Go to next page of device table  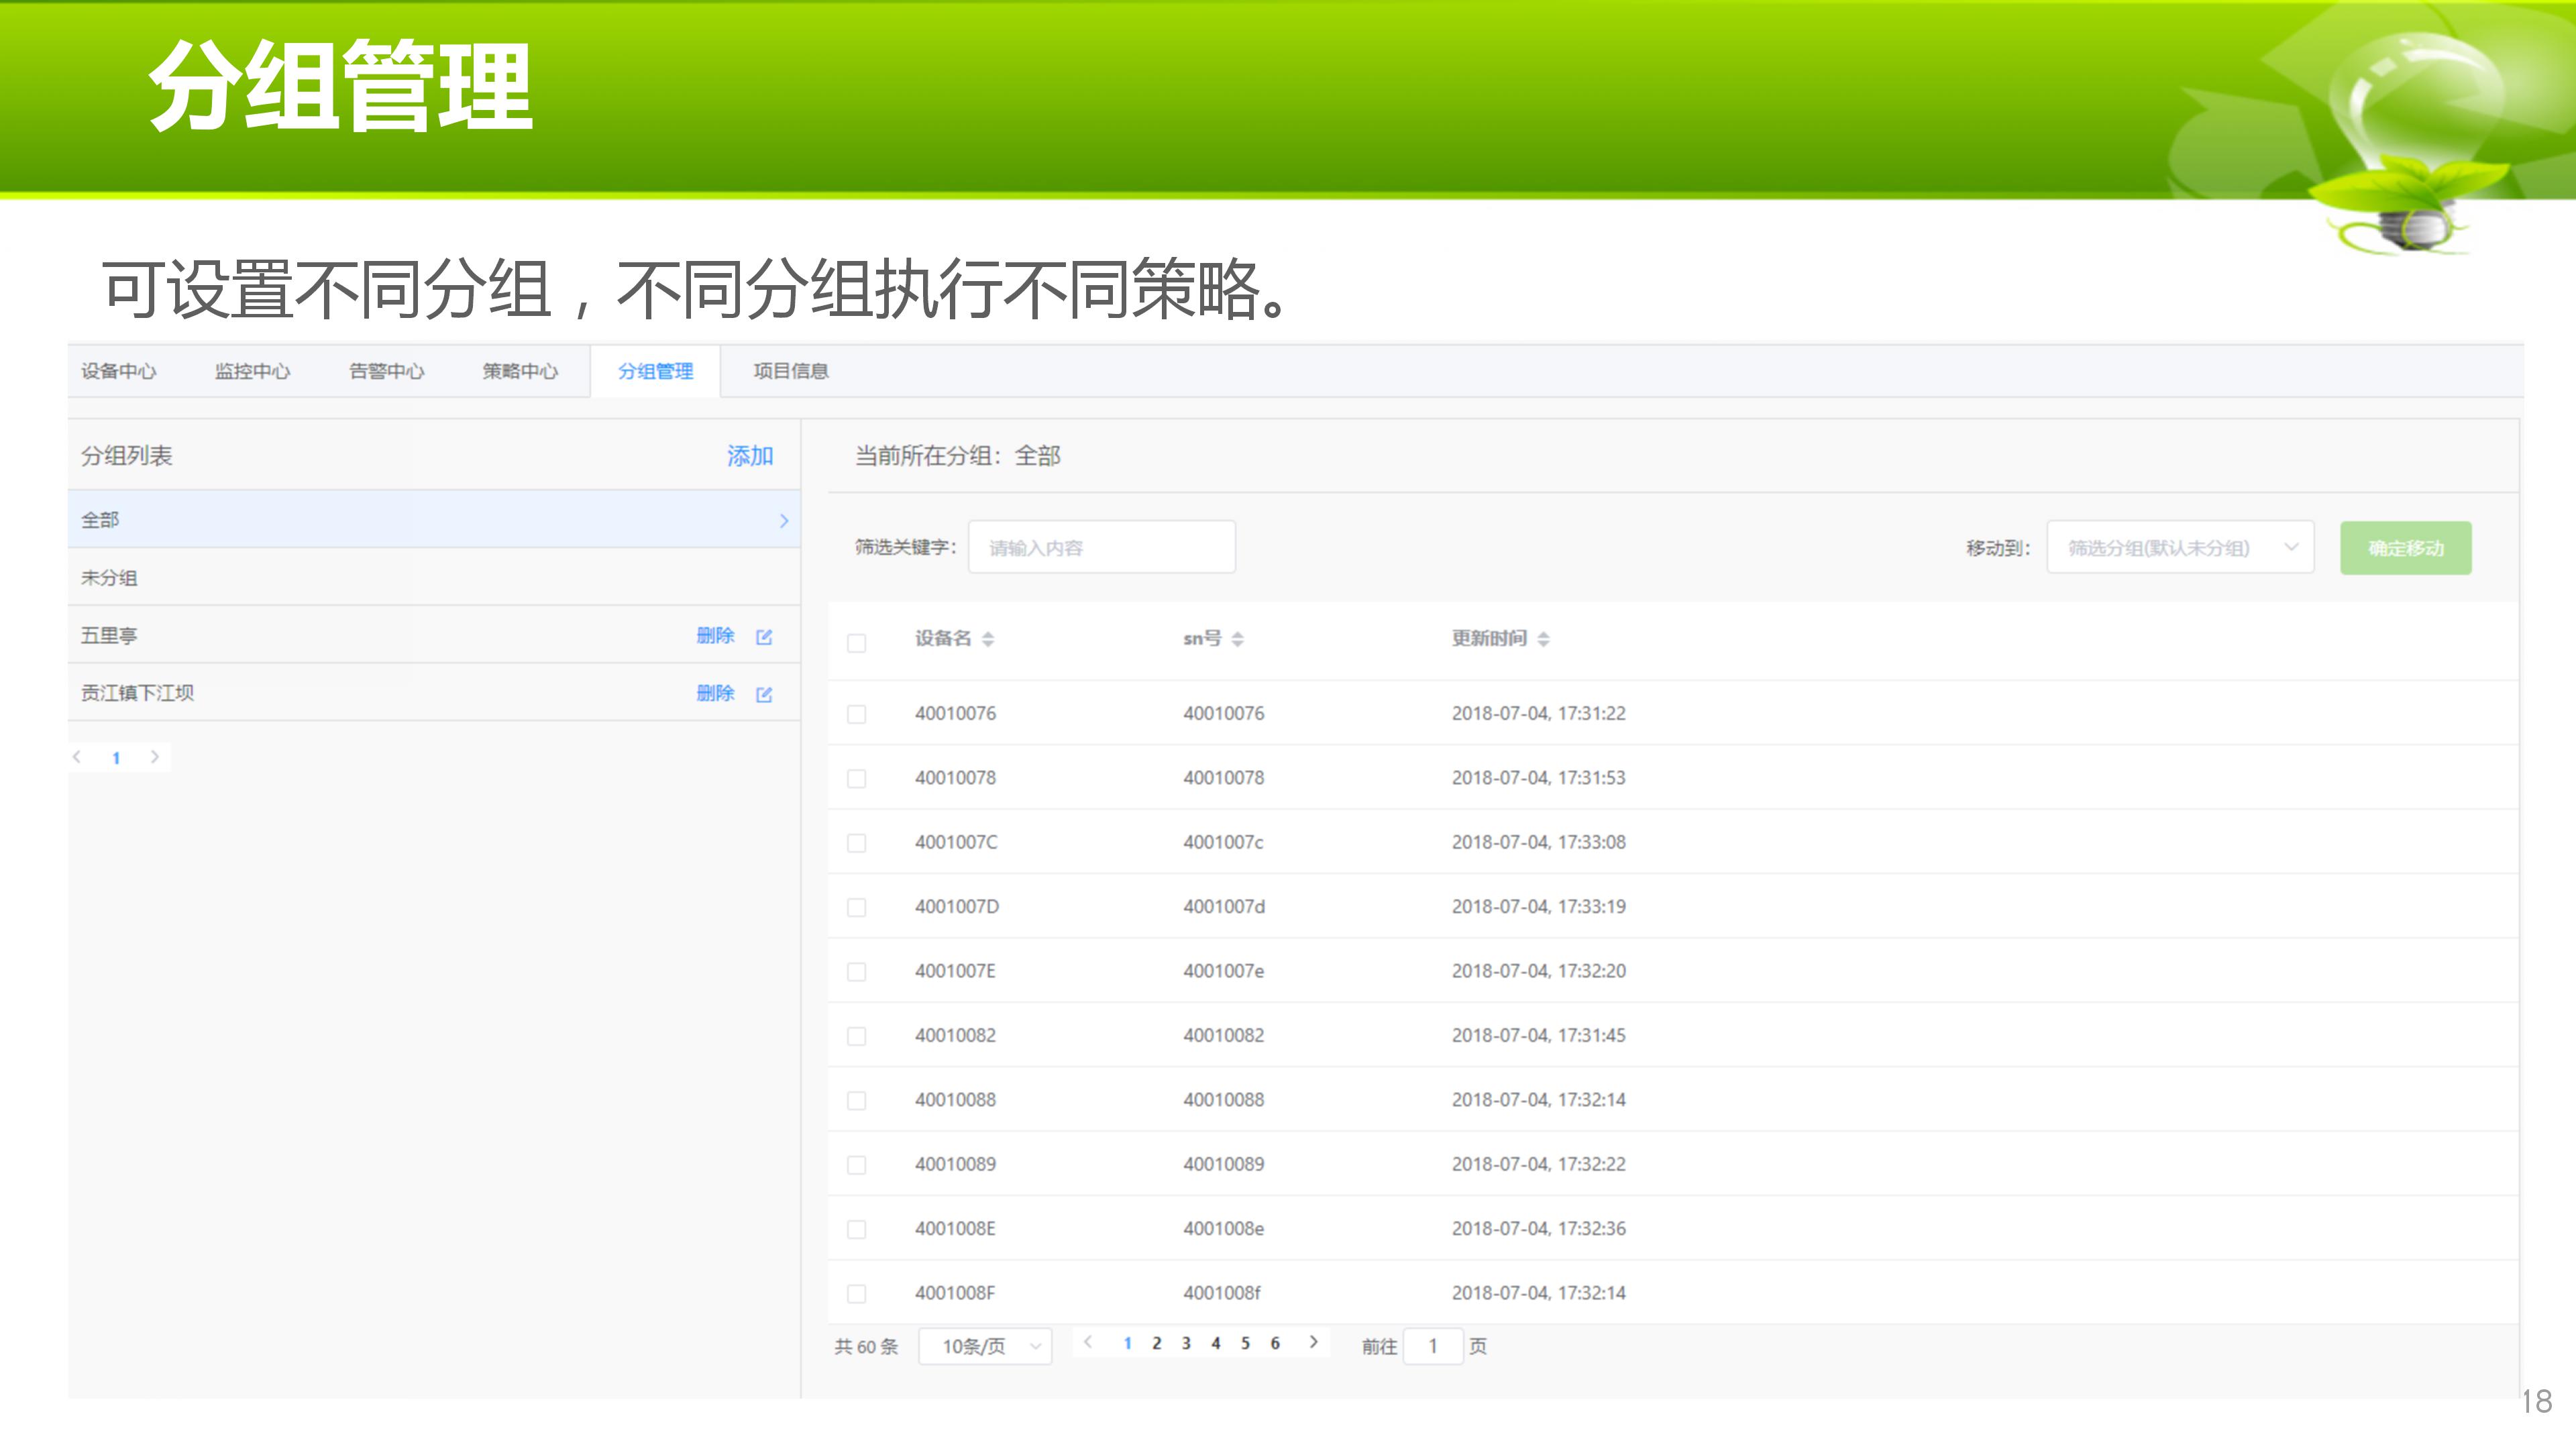[x=1313, y=1343]
